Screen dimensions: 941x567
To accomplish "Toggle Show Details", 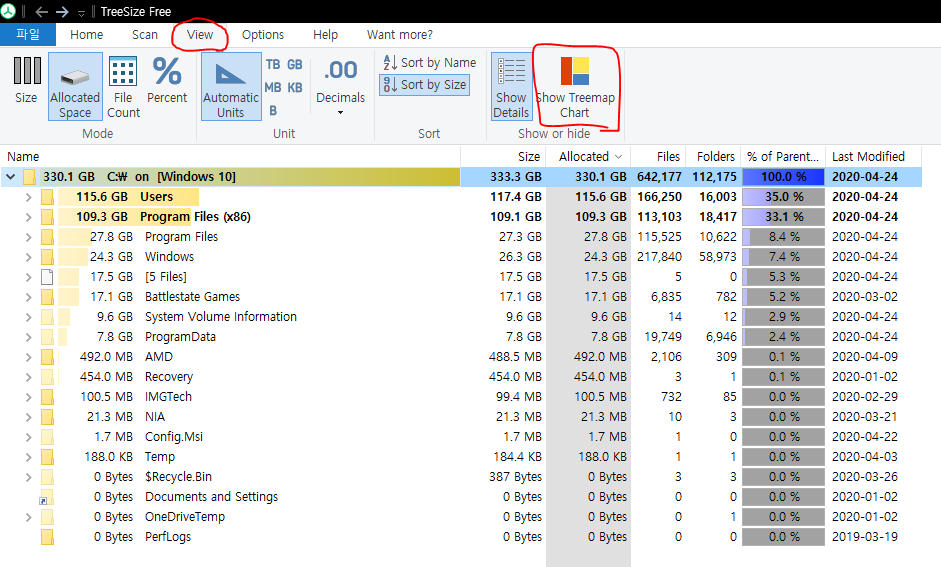I will 511,86.
